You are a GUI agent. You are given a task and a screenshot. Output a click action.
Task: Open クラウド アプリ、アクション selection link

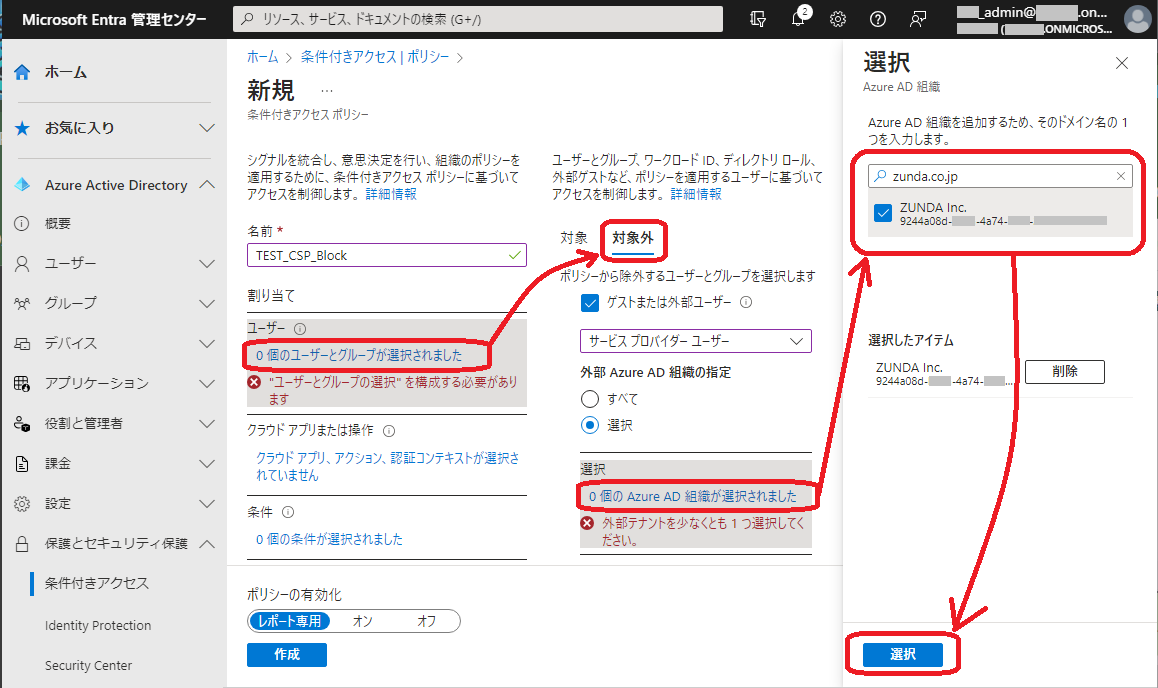tap(388, 467)
